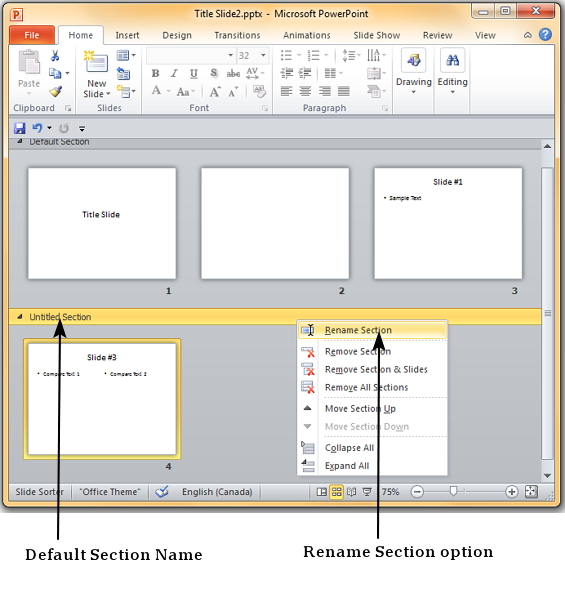Switch to the Design tab
Screen dimensions: 565x596
coord(177,35)
